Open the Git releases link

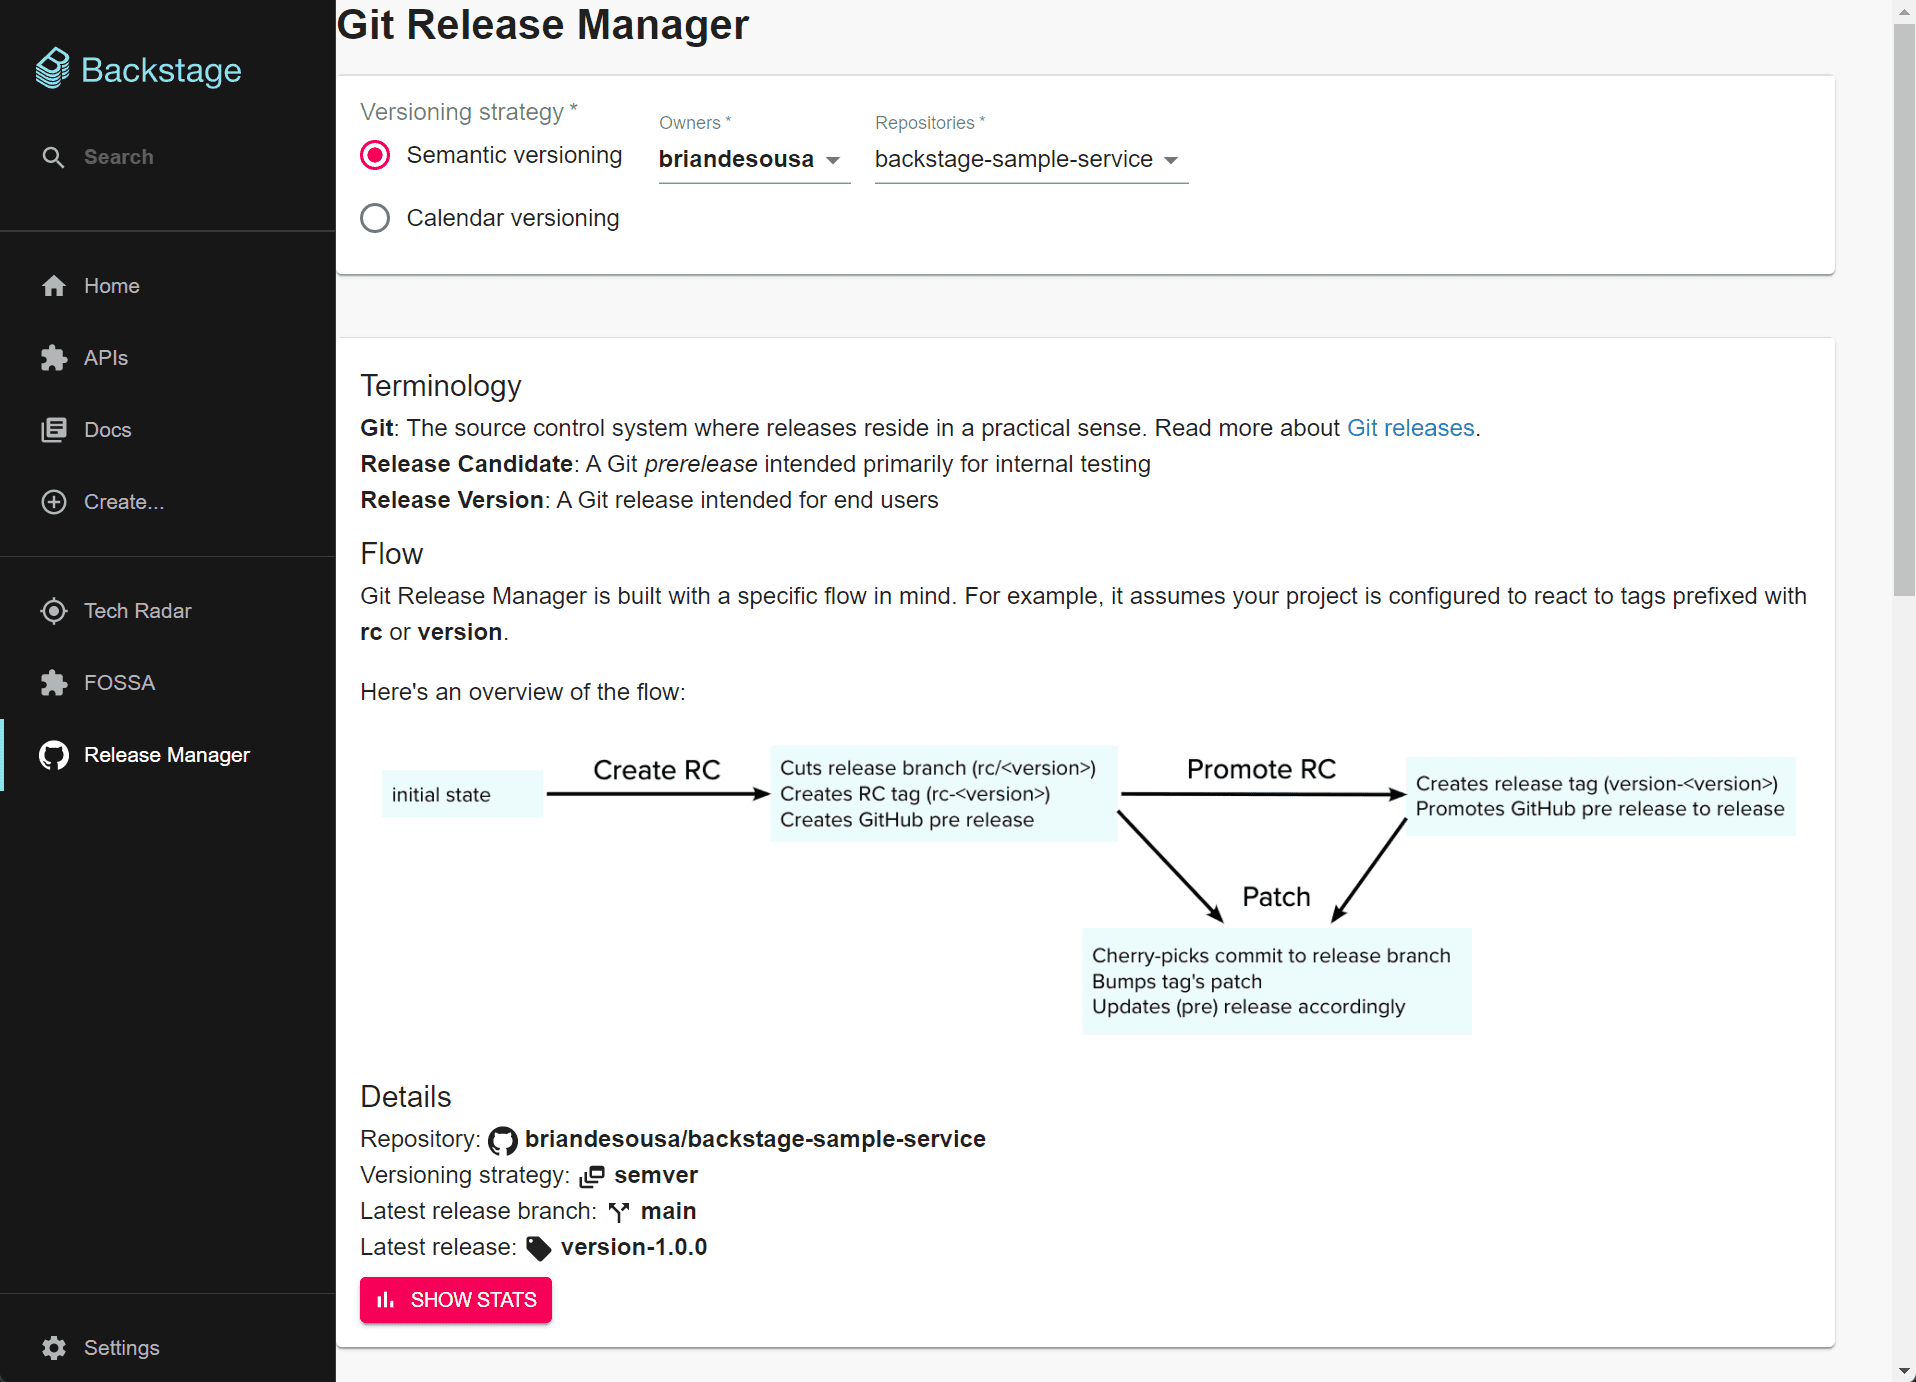click(x=1410, y=428)
